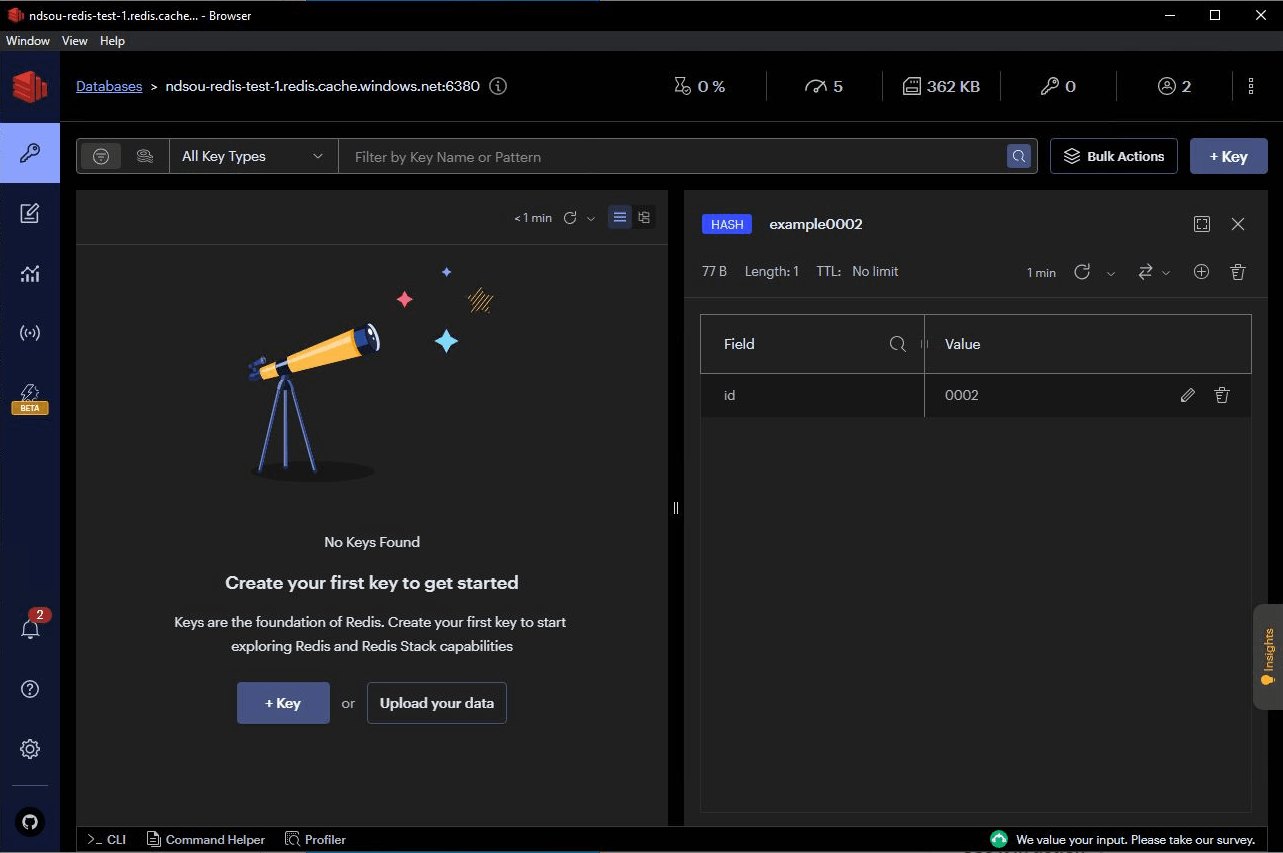Open full screen view of key details
This screenshot has width=1283, height=853.
1202,224
